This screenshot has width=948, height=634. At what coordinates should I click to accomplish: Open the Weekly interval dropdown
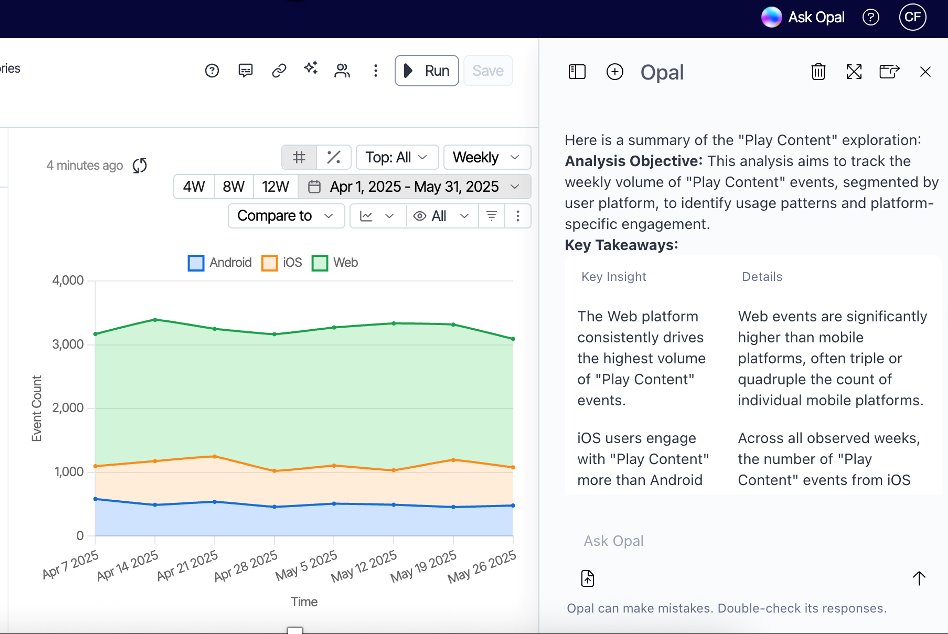(x=486, y=157)
